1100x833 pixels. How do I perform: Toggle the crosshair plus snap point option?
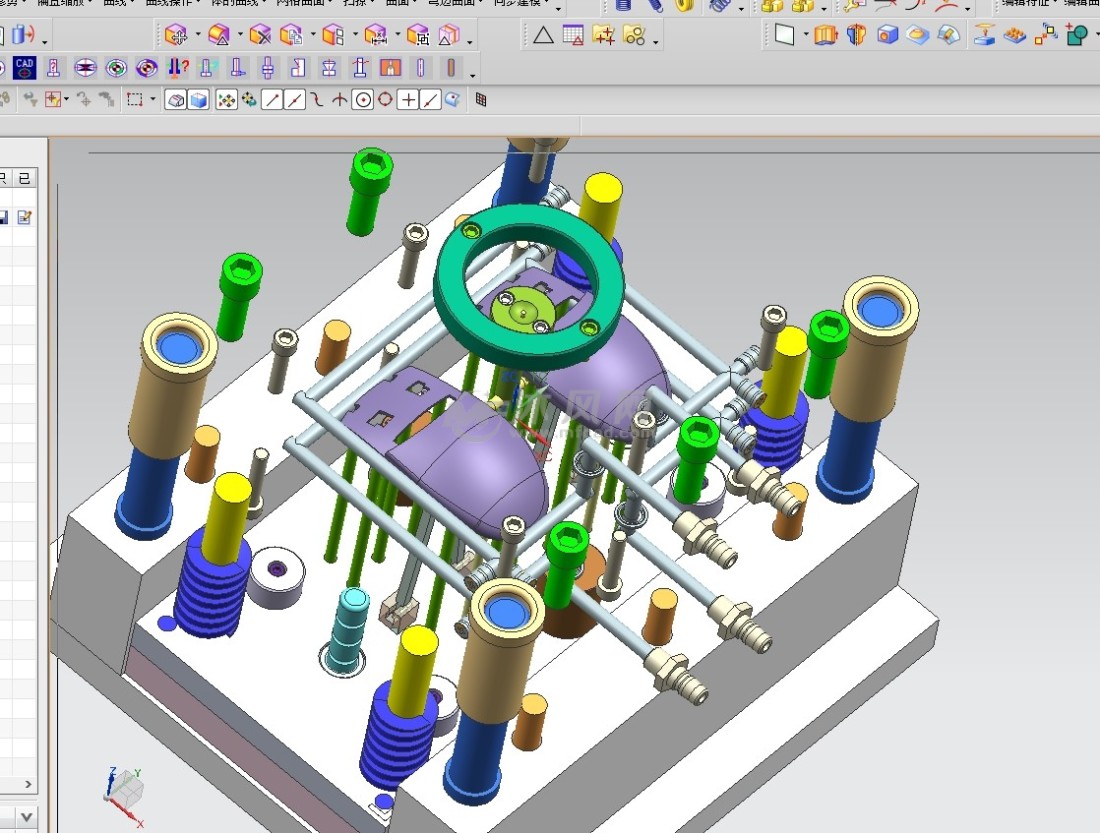pos(407,100)
